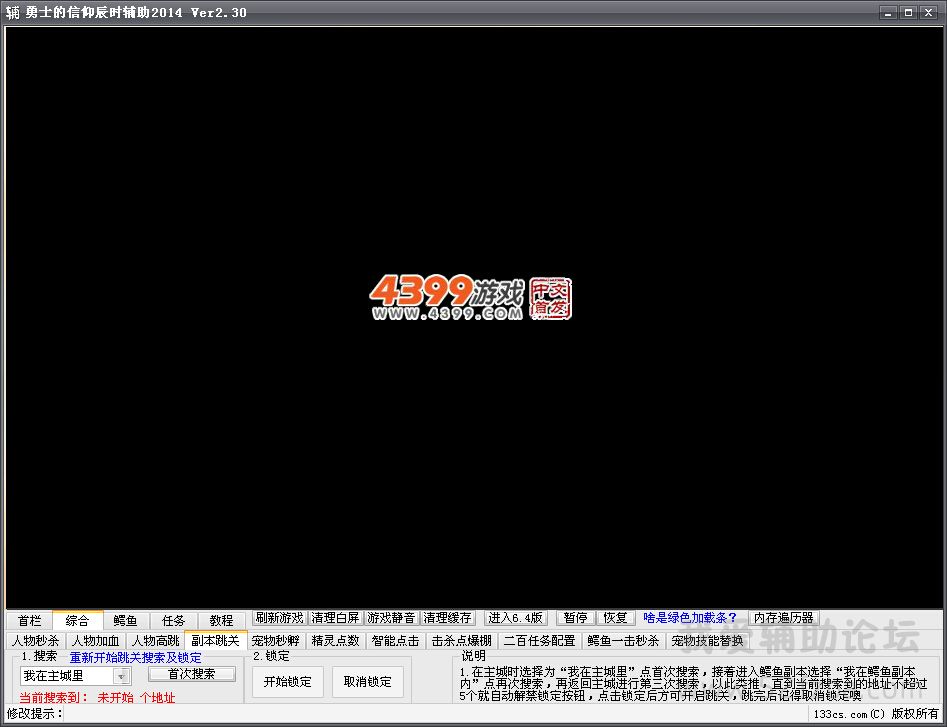Go to the 任务 tab
947x727 pixels.
173,620
